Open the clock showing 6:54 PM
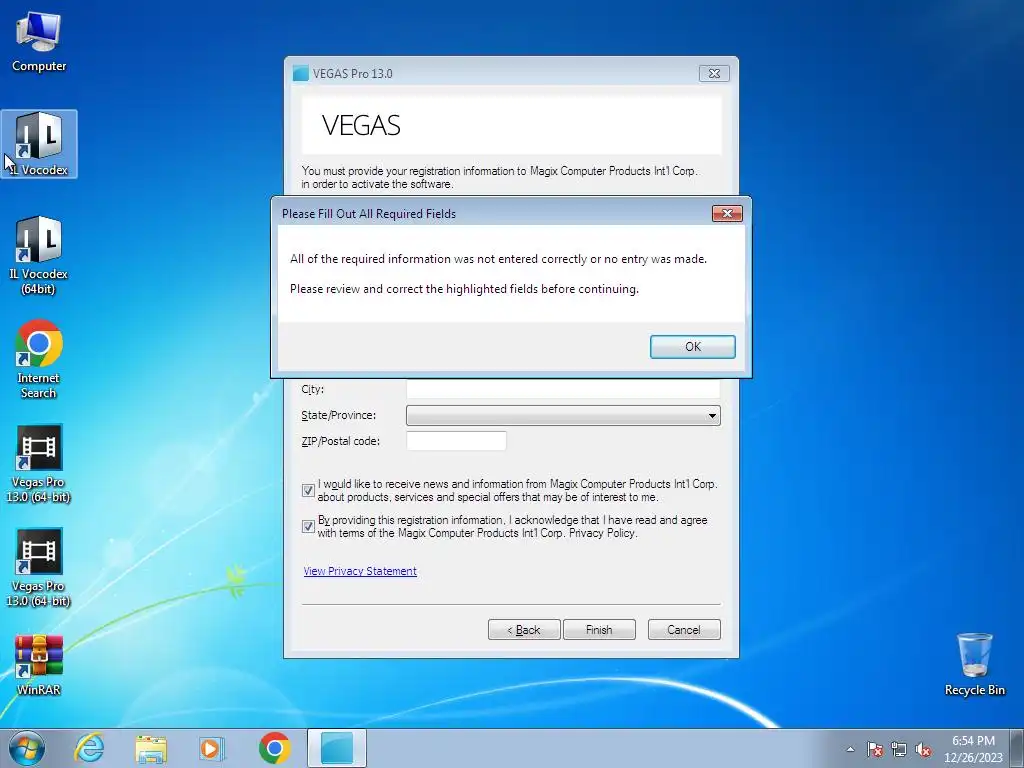 pos(973,748)
